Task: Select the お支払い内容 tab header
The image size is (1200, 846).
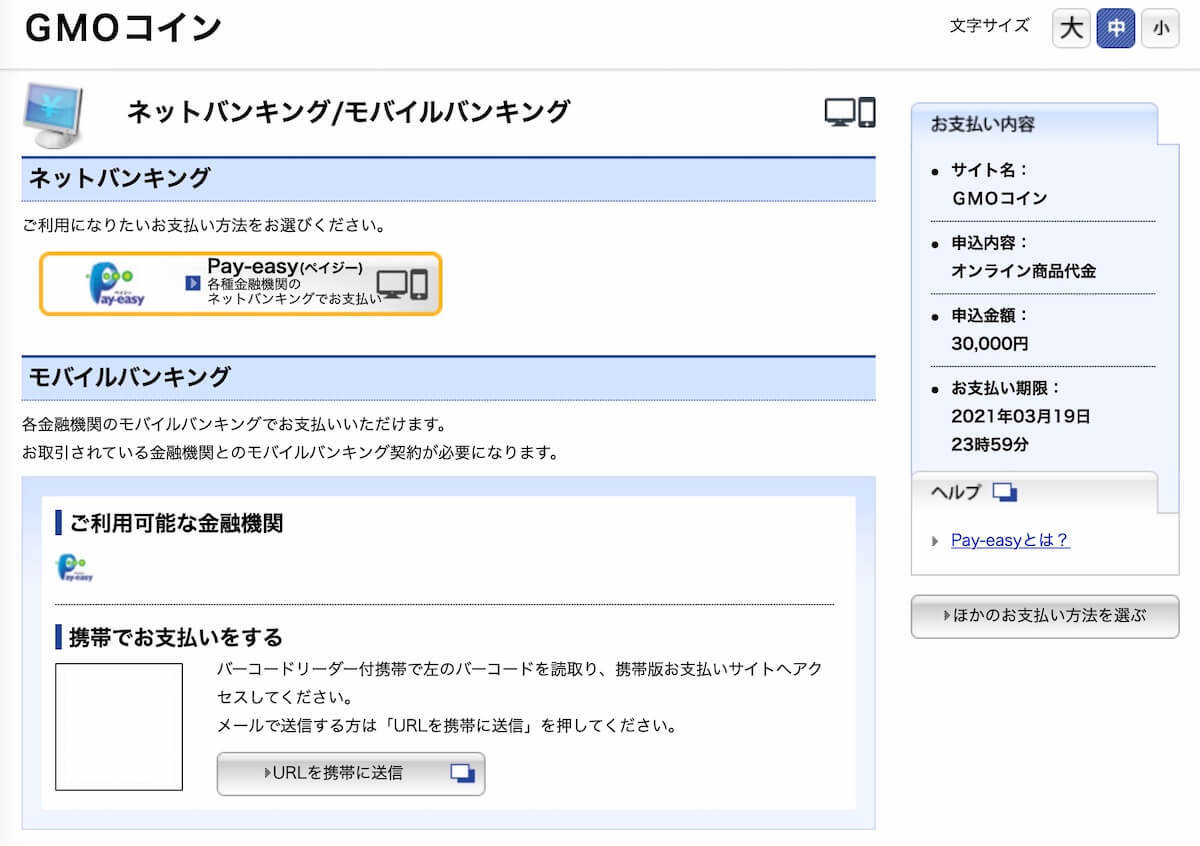Action: coord(1034,124)
